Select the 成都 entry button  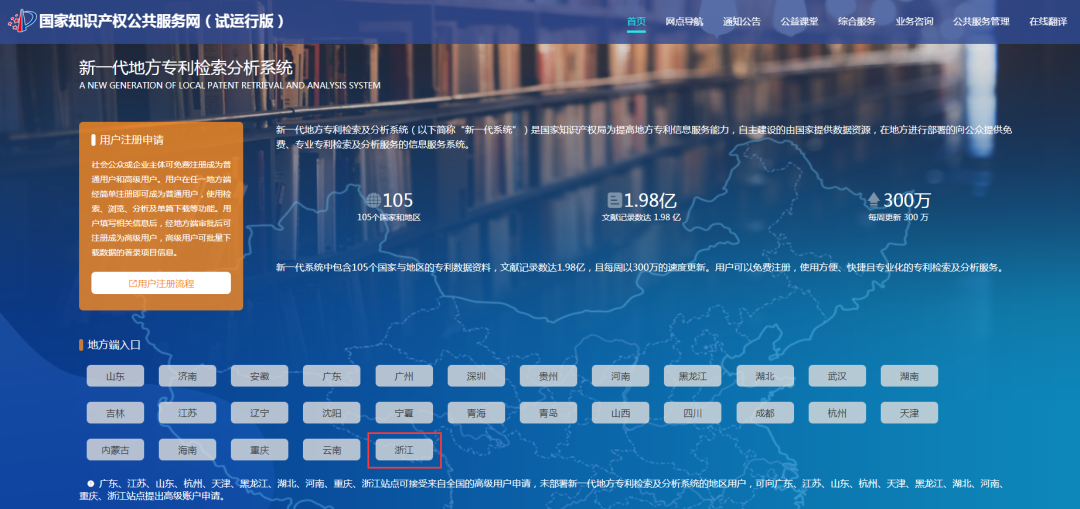point(765,413)
